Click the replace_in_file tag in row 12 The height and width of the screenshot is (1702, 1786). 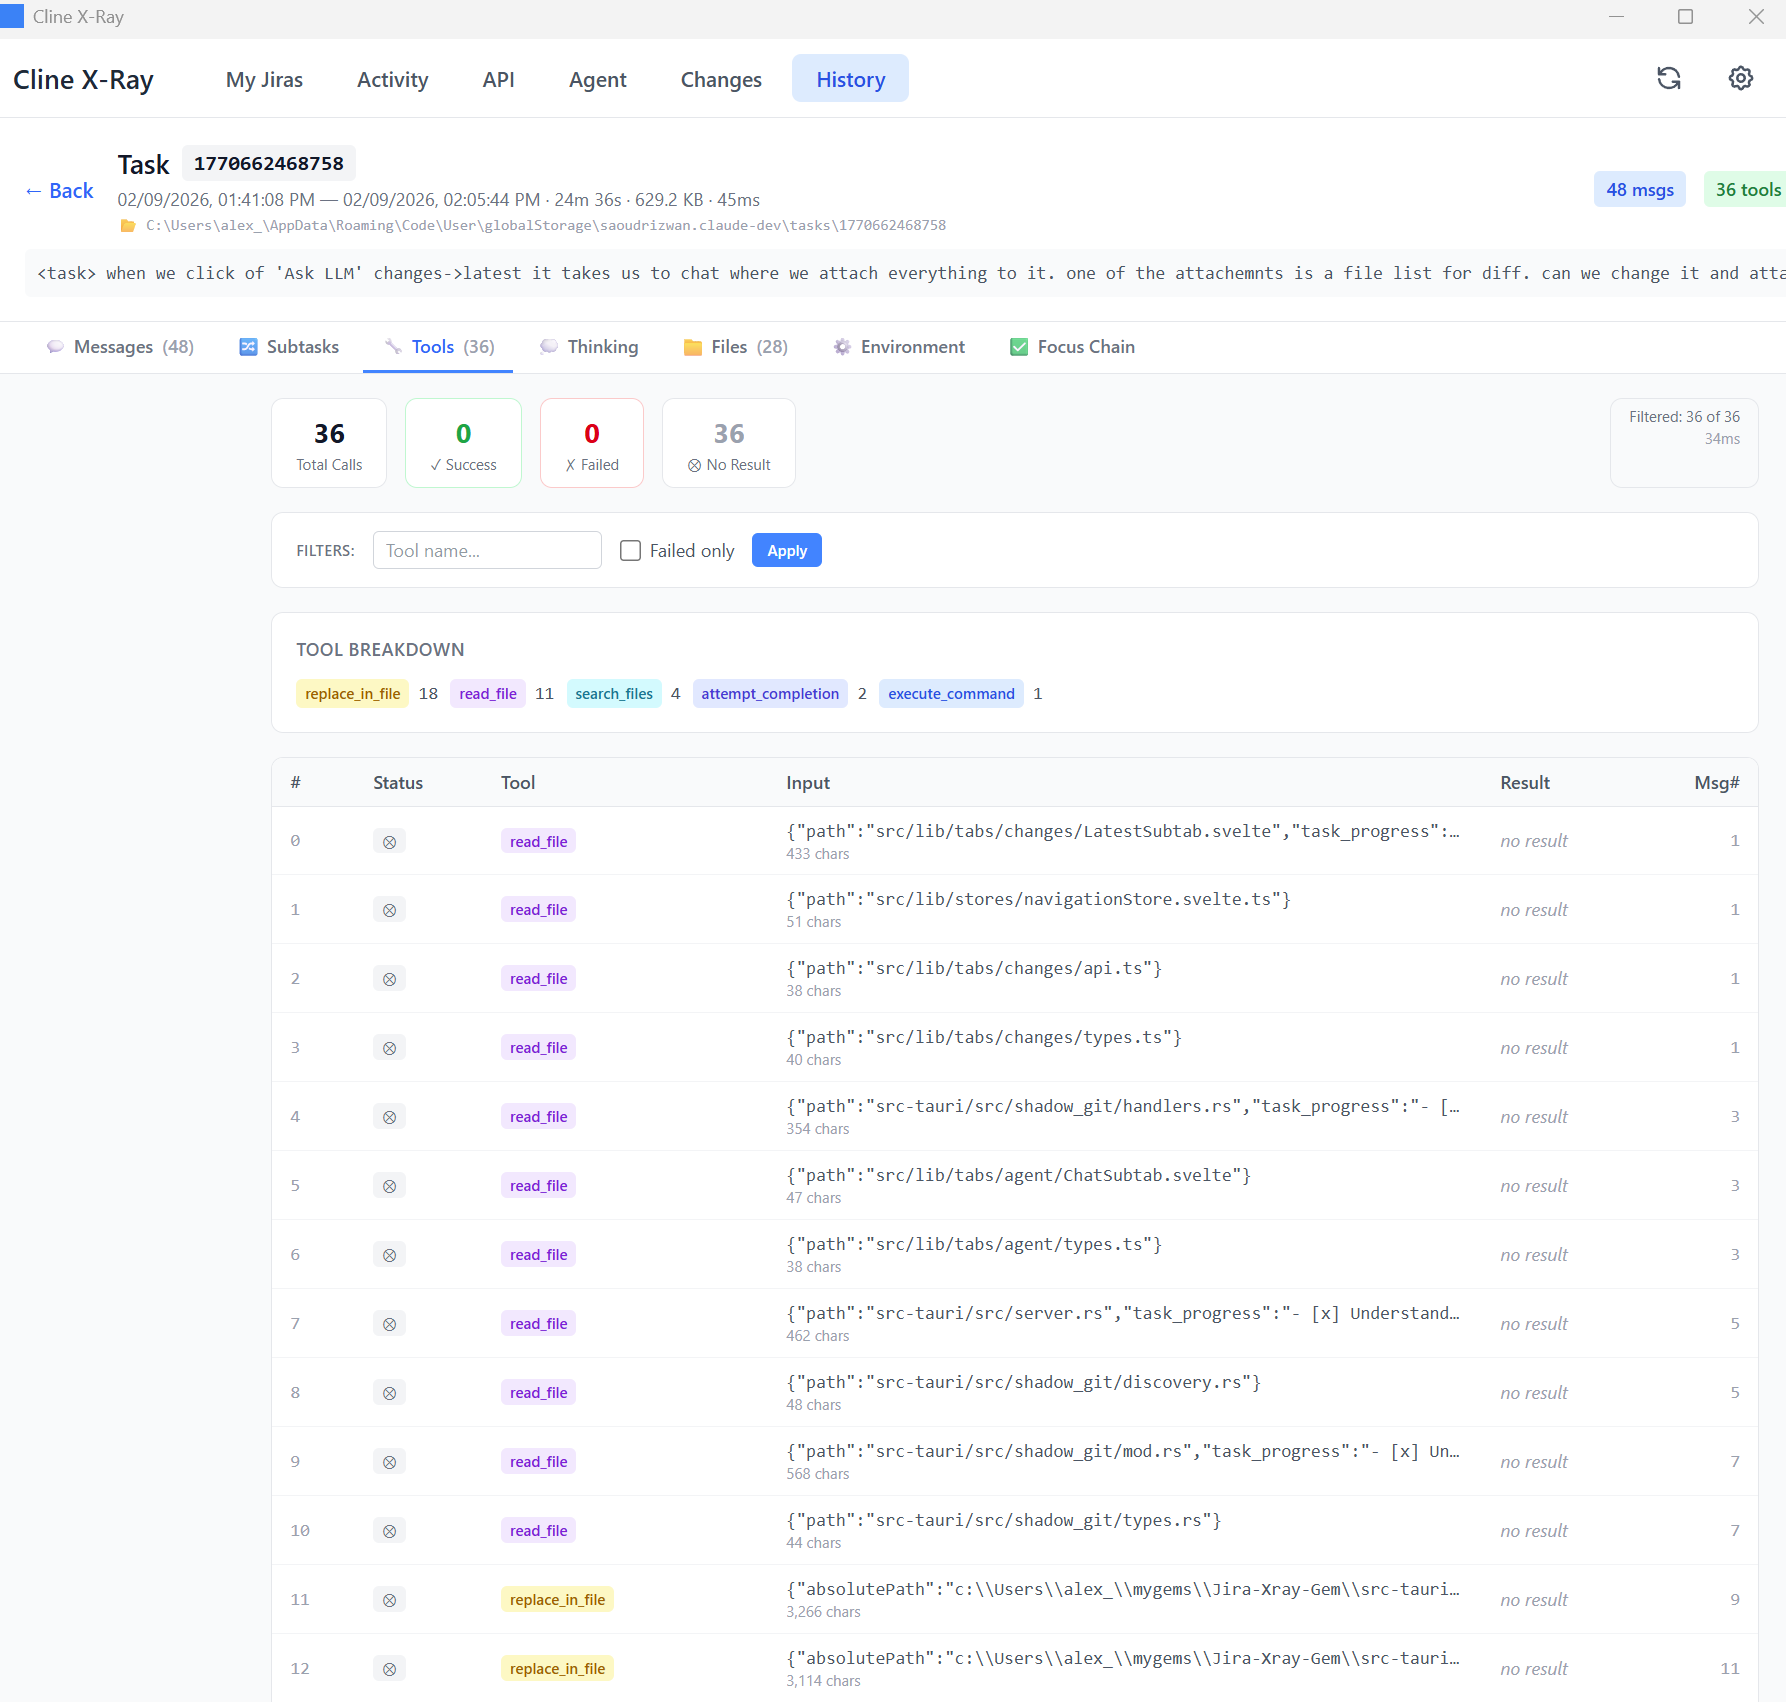click(557, 1669)
